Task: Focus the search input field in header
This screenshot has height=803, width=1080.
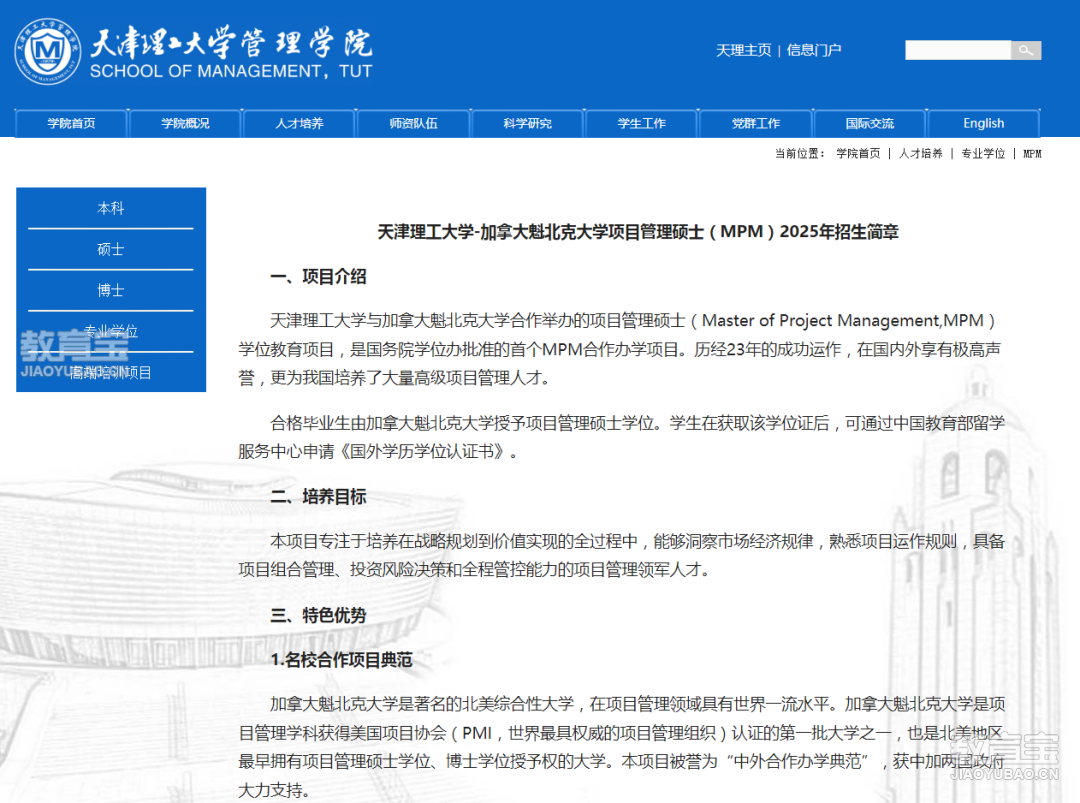Action: [957, 50]
